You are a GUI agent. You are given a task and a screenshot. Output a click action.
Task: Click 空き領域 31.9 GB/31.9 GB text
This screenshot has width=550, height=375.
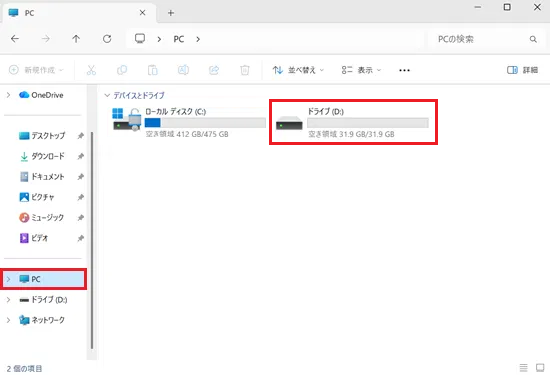pos(351,134)
